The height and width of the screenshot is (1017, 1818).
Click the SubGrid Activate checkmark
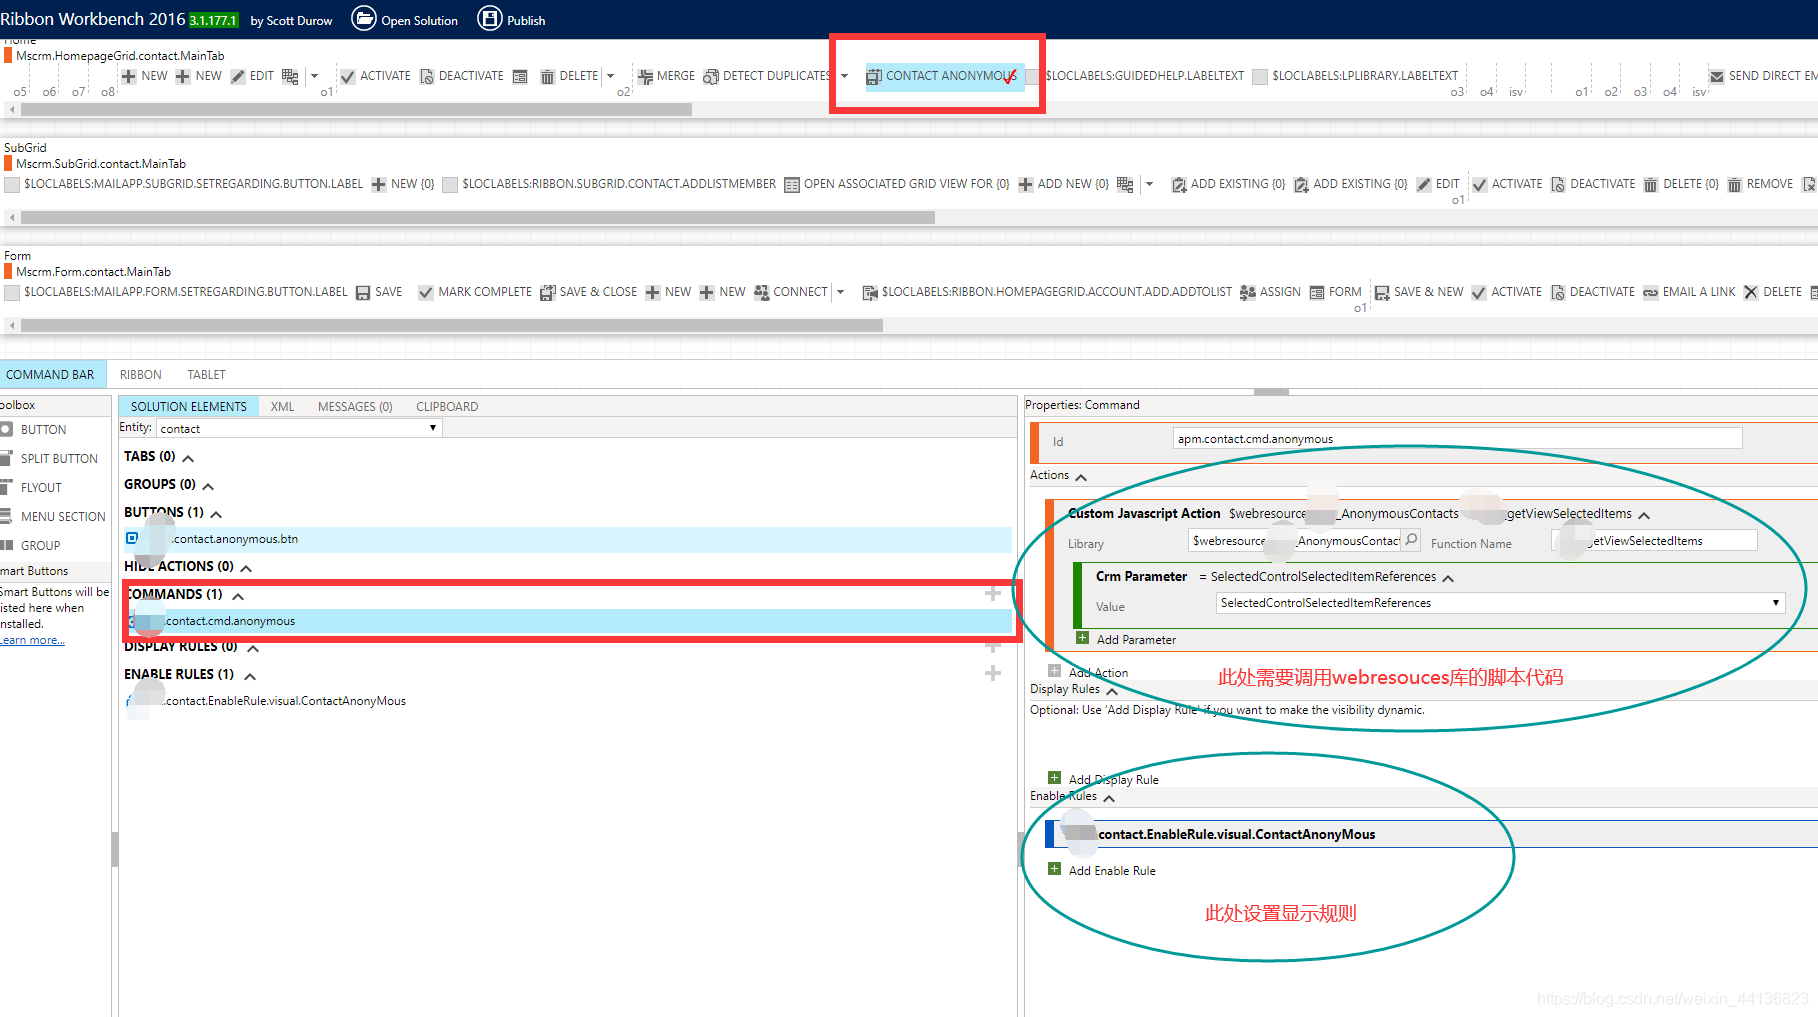(1480, 185)
